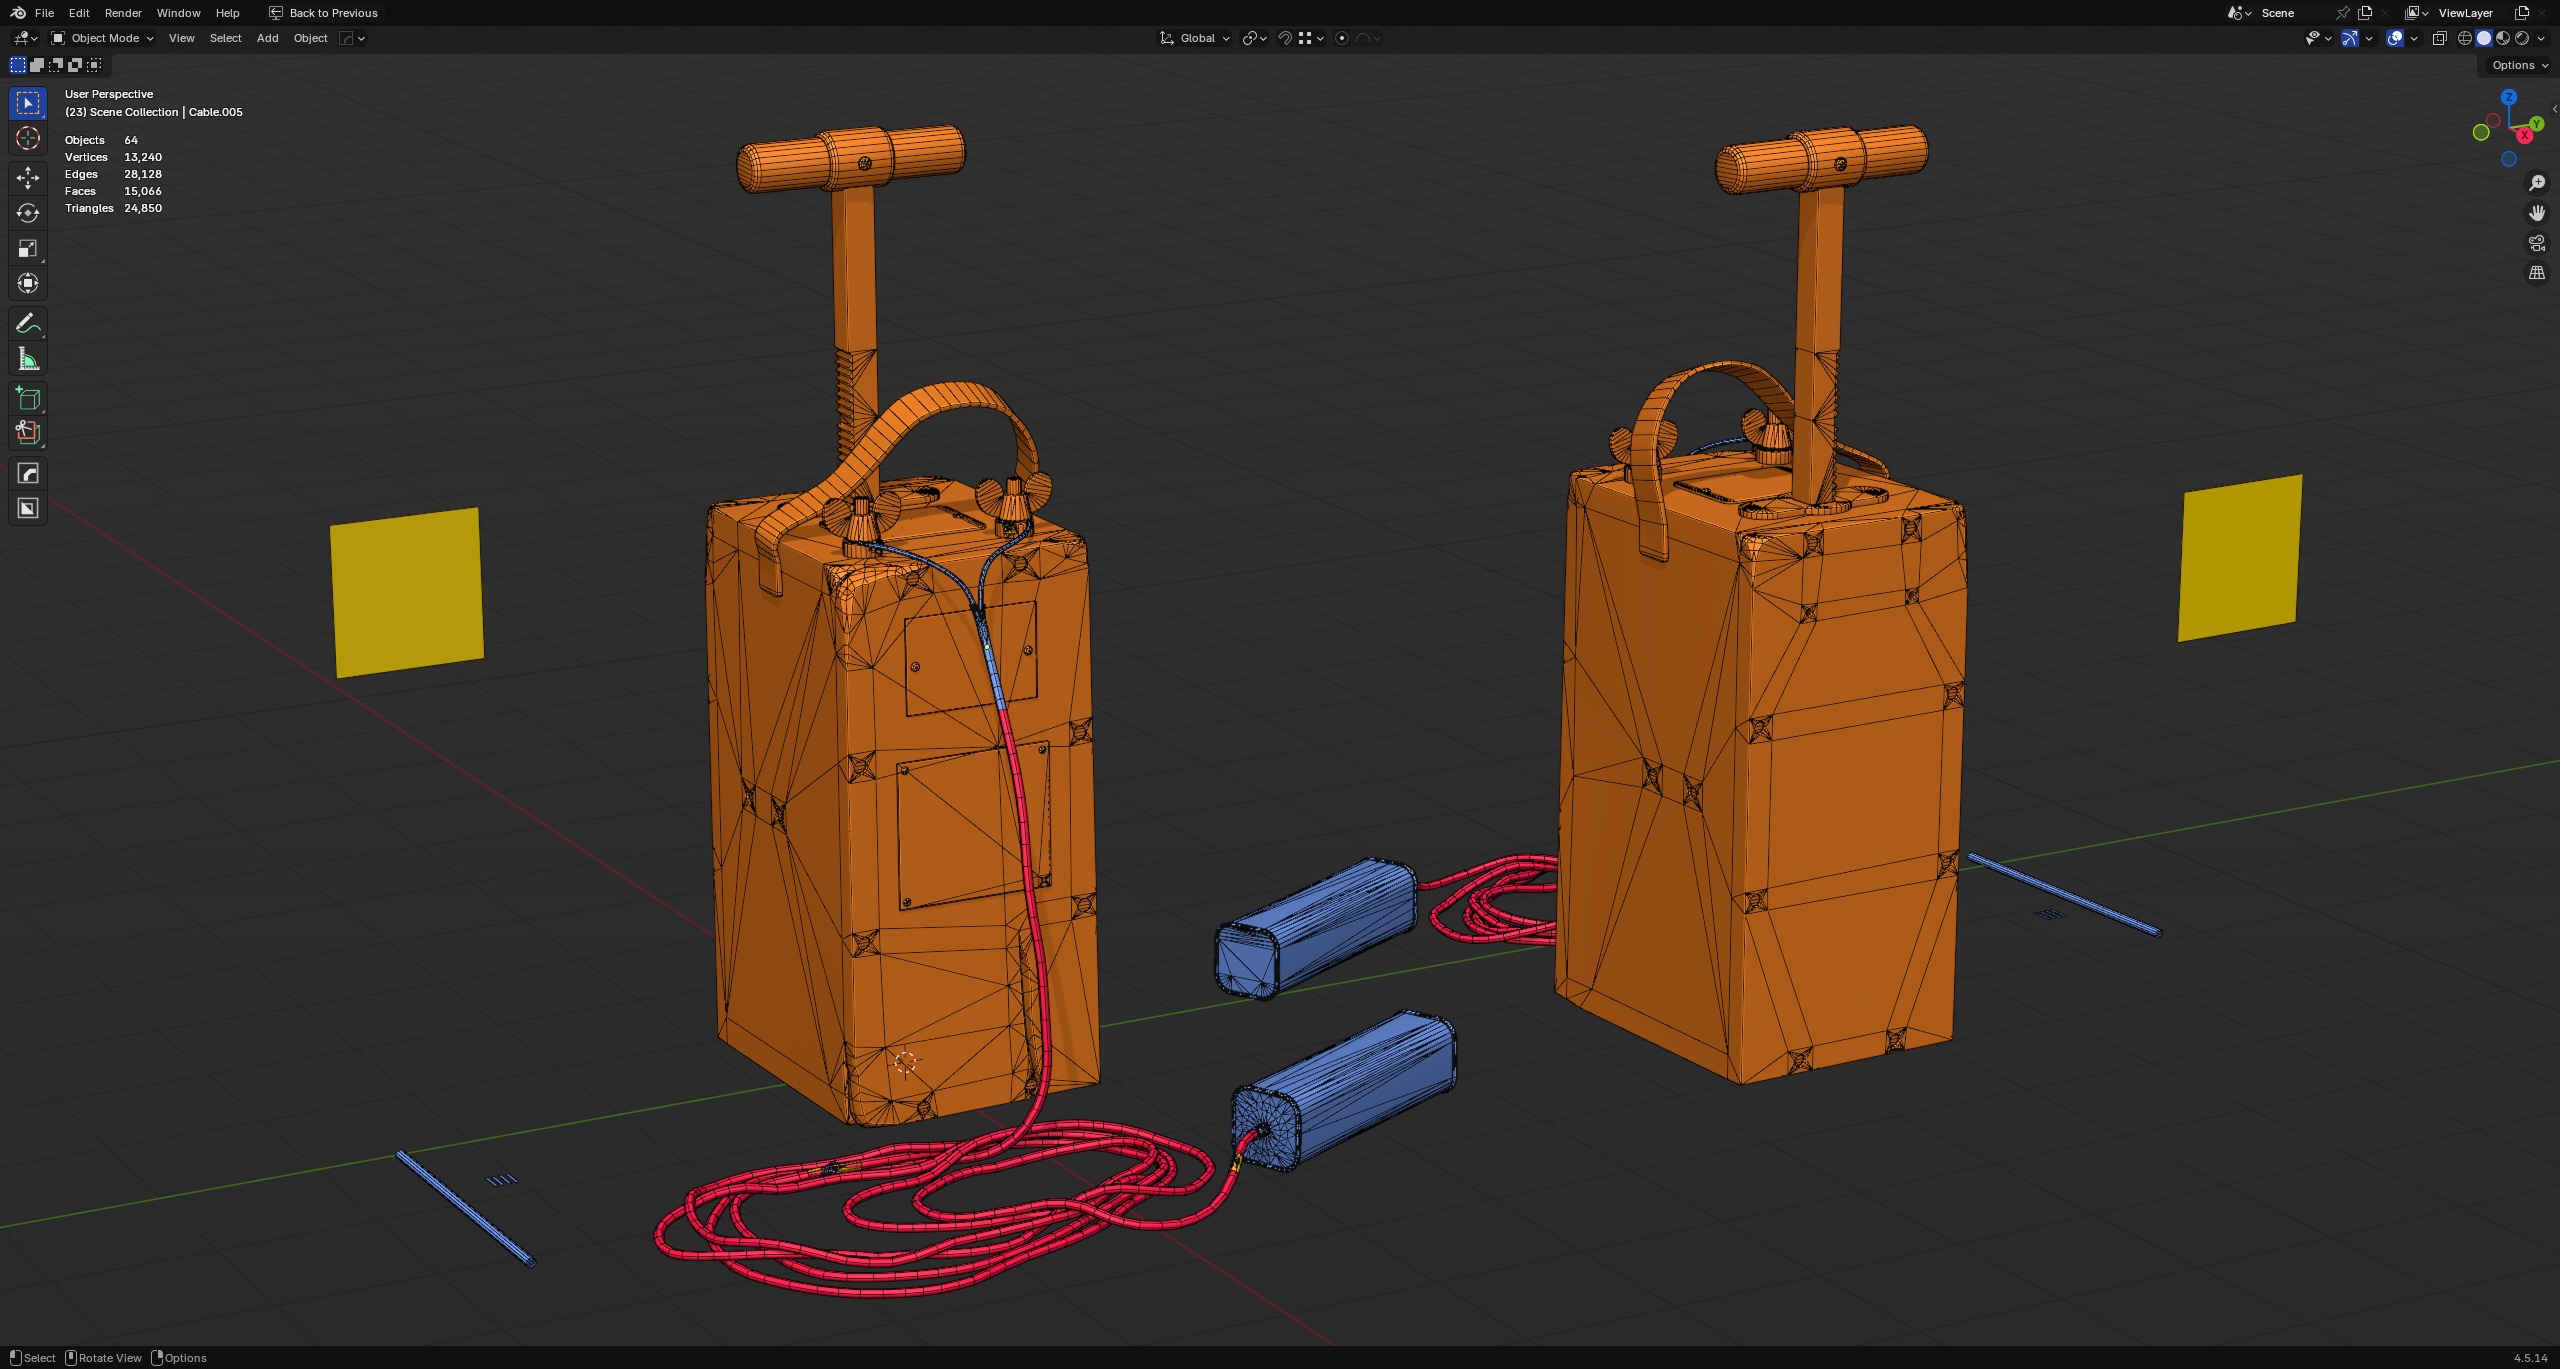Viewport: 2560px width, 1369px height.
Task: Toggle gizmo display
Action: click(2350, 38)
